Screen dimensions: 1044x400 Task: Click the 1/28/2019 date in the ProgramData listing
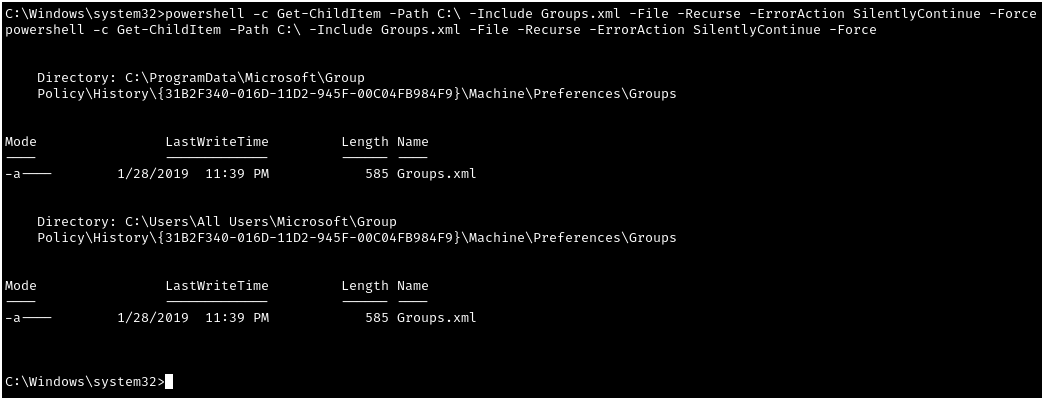click(152, 173)
